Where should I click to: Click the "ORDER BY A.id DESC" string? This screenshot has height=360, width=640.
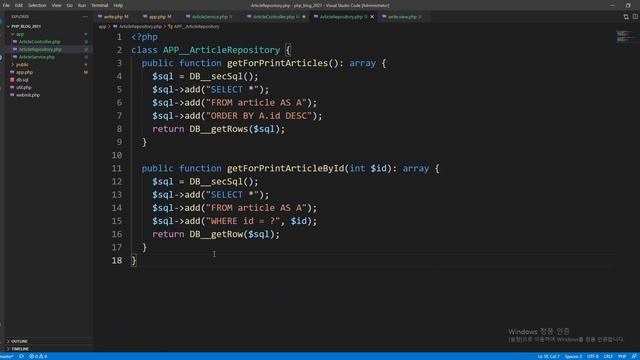tap(259, 116)
